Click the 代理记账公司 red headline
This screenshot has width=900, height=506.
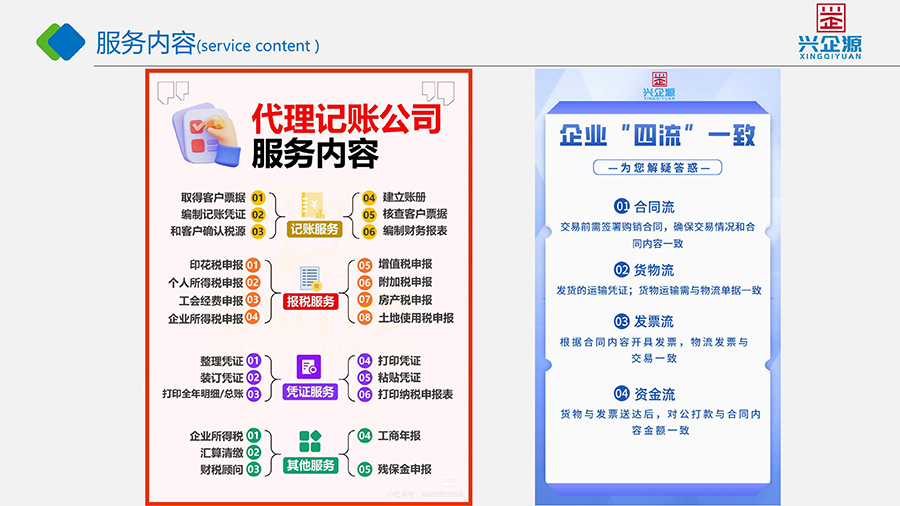pos(345,119)
